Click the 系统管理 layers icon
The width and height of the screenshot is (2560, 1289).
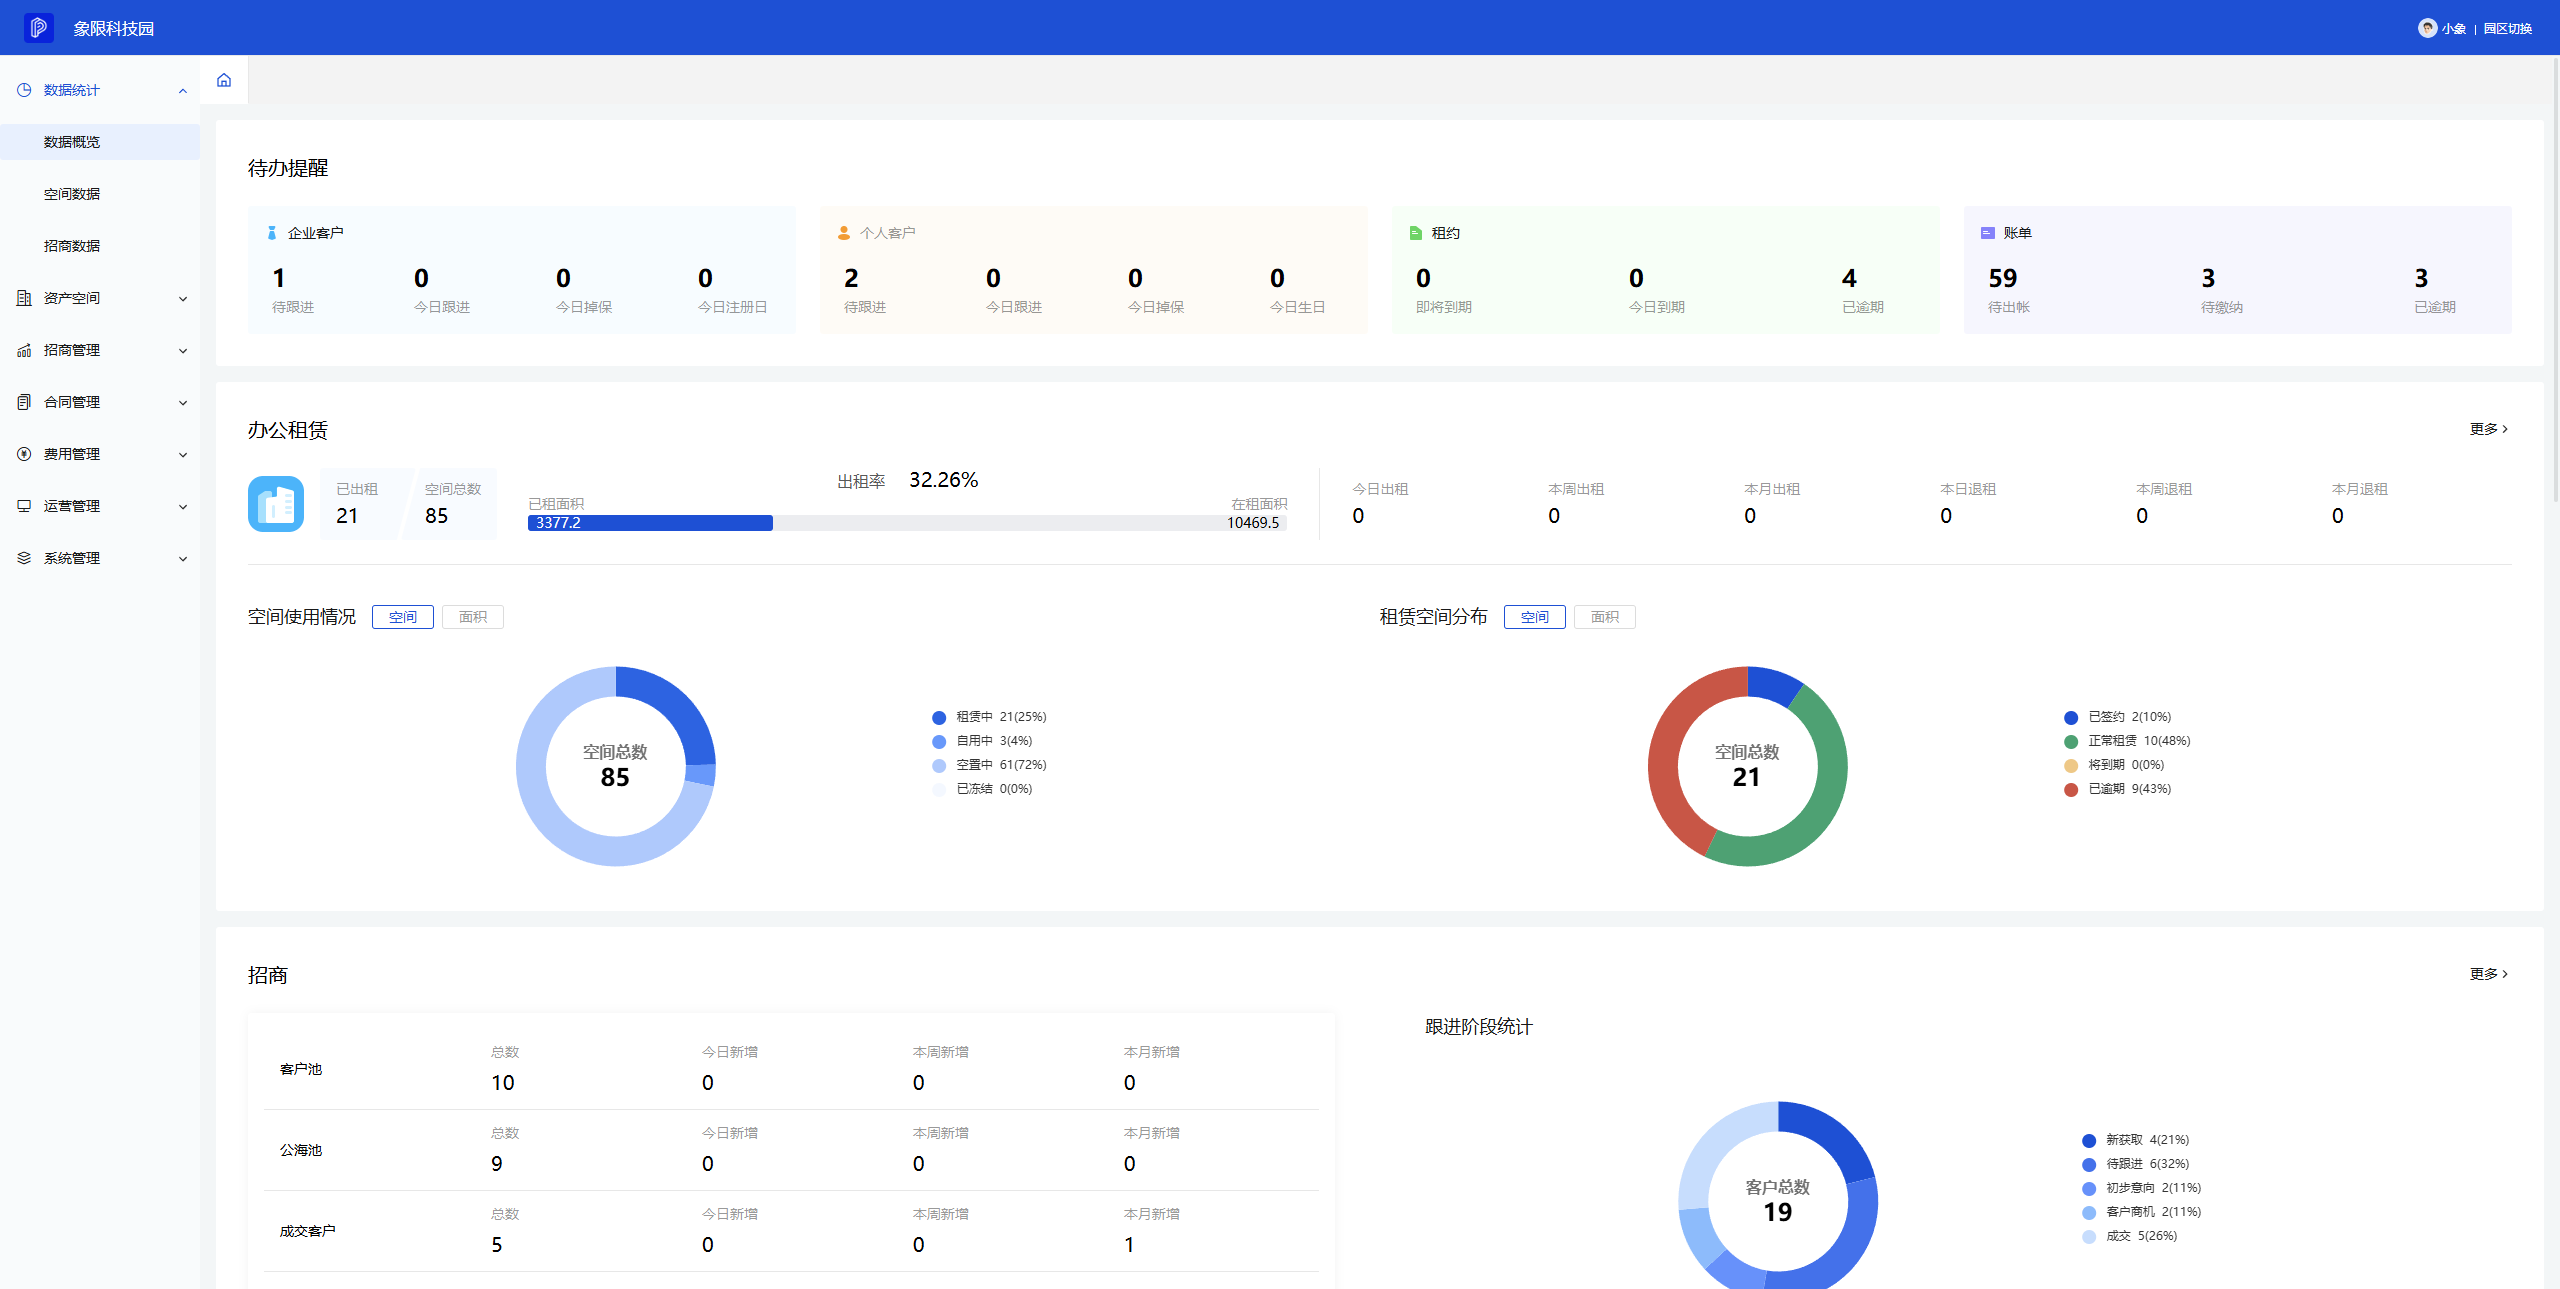click(24, 558)
